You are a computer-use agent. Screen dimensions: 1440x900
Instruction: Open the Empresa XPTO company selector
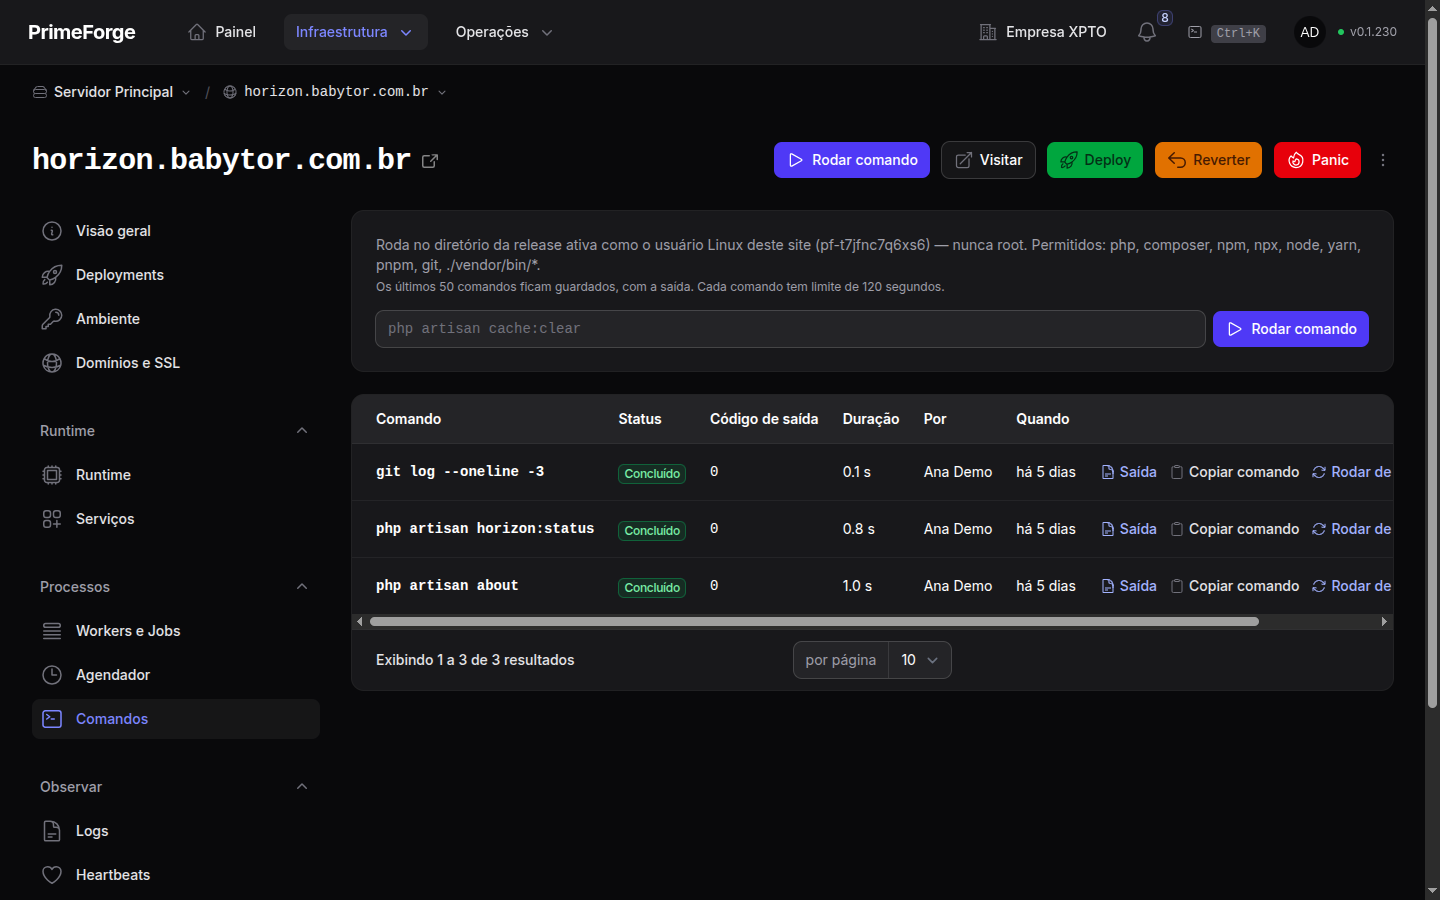pos(1043,32)
